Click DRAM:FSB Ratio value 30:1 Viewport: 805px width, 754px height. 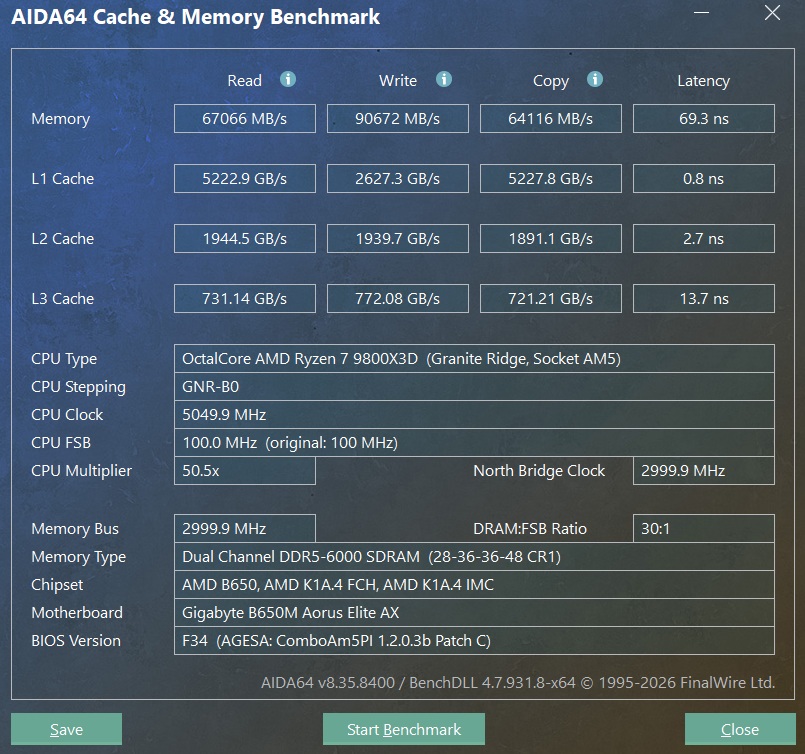pos(703,528)
